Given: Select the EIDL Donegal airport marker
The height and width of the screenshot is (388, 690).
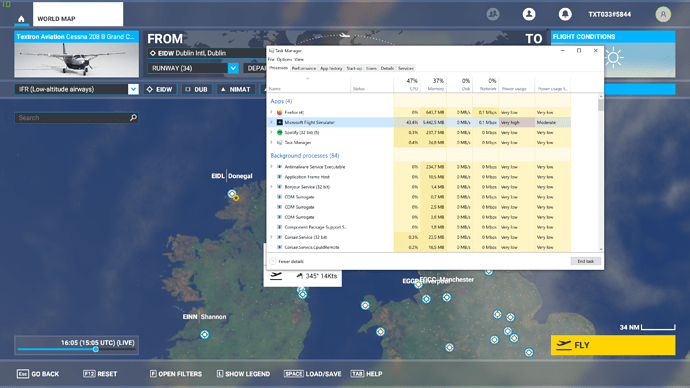Looking at the screenshot, I should coord(232,194).
